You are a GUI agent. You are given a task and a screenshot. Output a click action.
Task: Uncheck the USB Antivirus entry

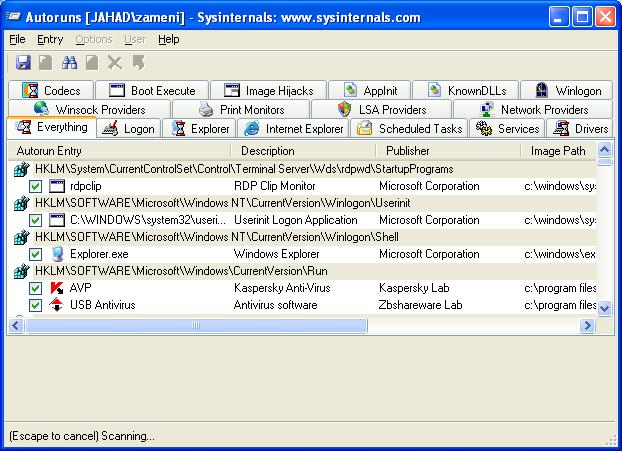(x=35, y=305)
